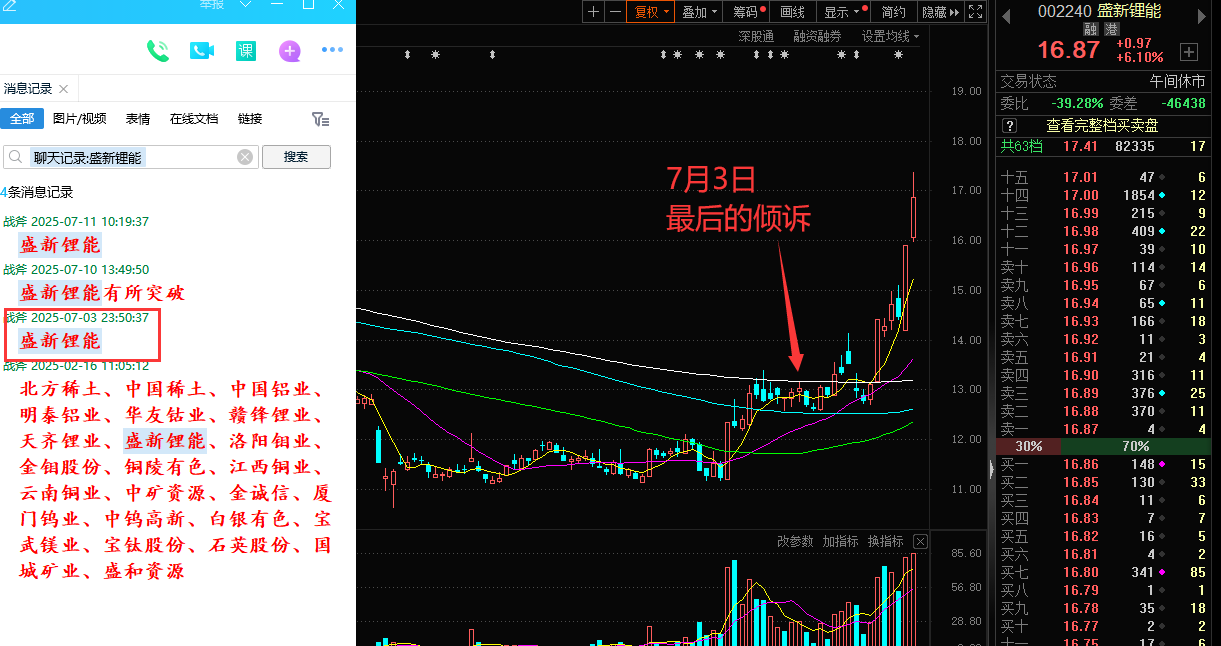Select the 全部 message filter tab
This screenshot has height=646, width=1221.
click(x=22, y=119)
